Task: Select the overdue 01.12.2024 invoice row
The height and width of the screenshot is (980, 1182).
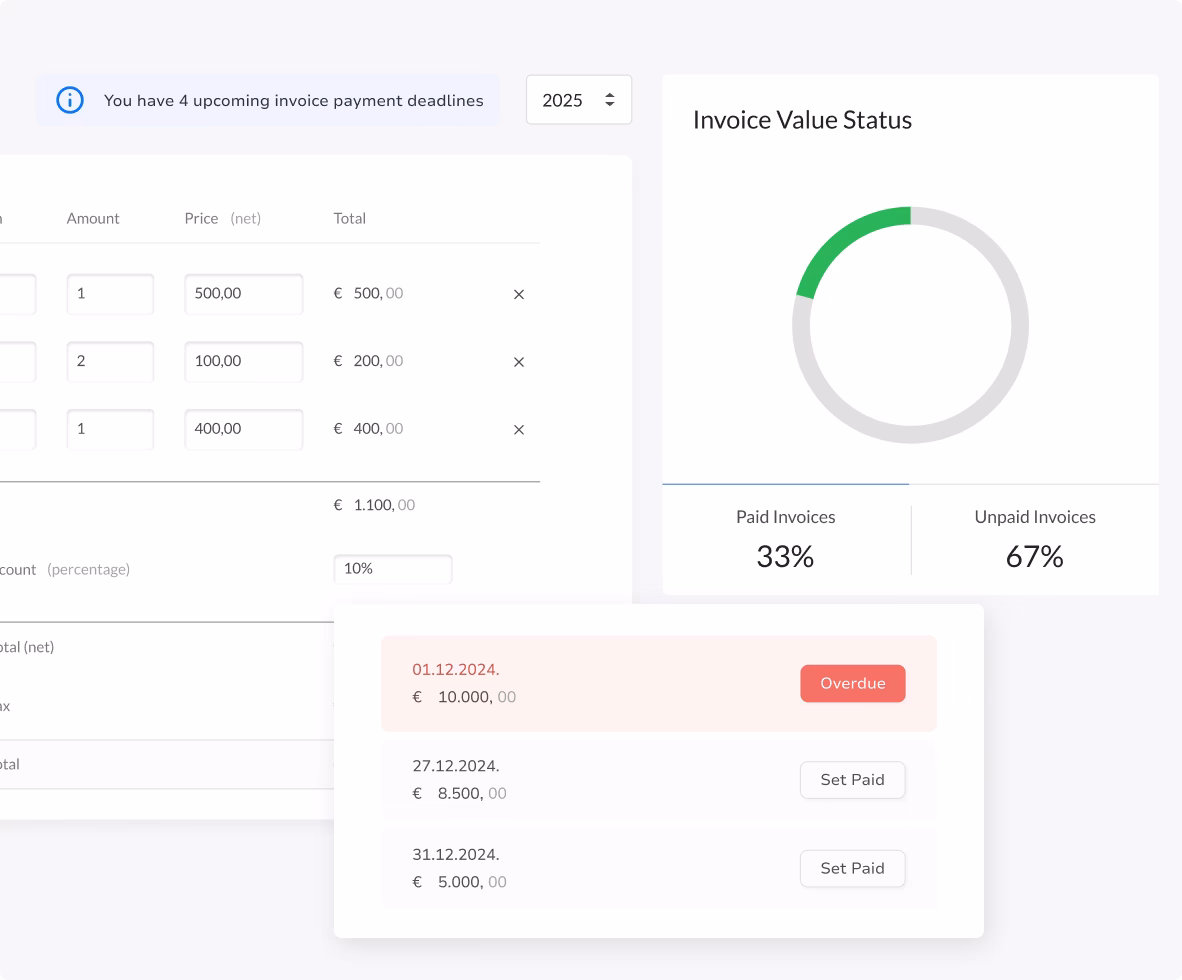Action: [600, 684]
